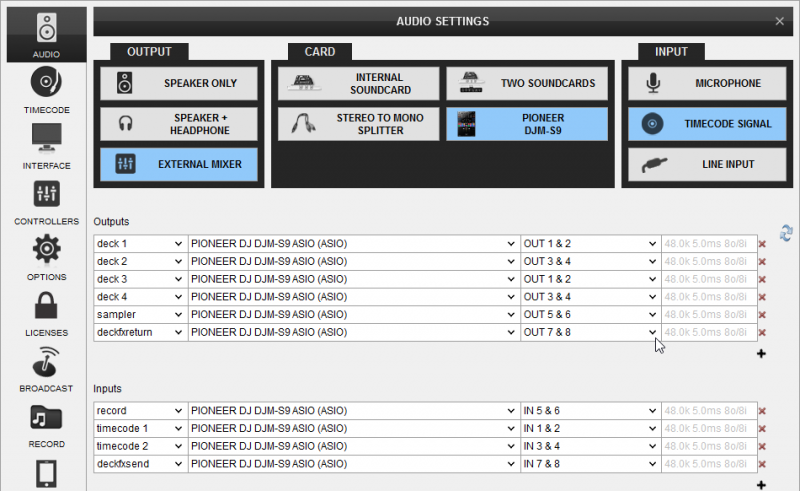Open the Interface settings section
Screen dimensions: 800x491
pos(46,144)
